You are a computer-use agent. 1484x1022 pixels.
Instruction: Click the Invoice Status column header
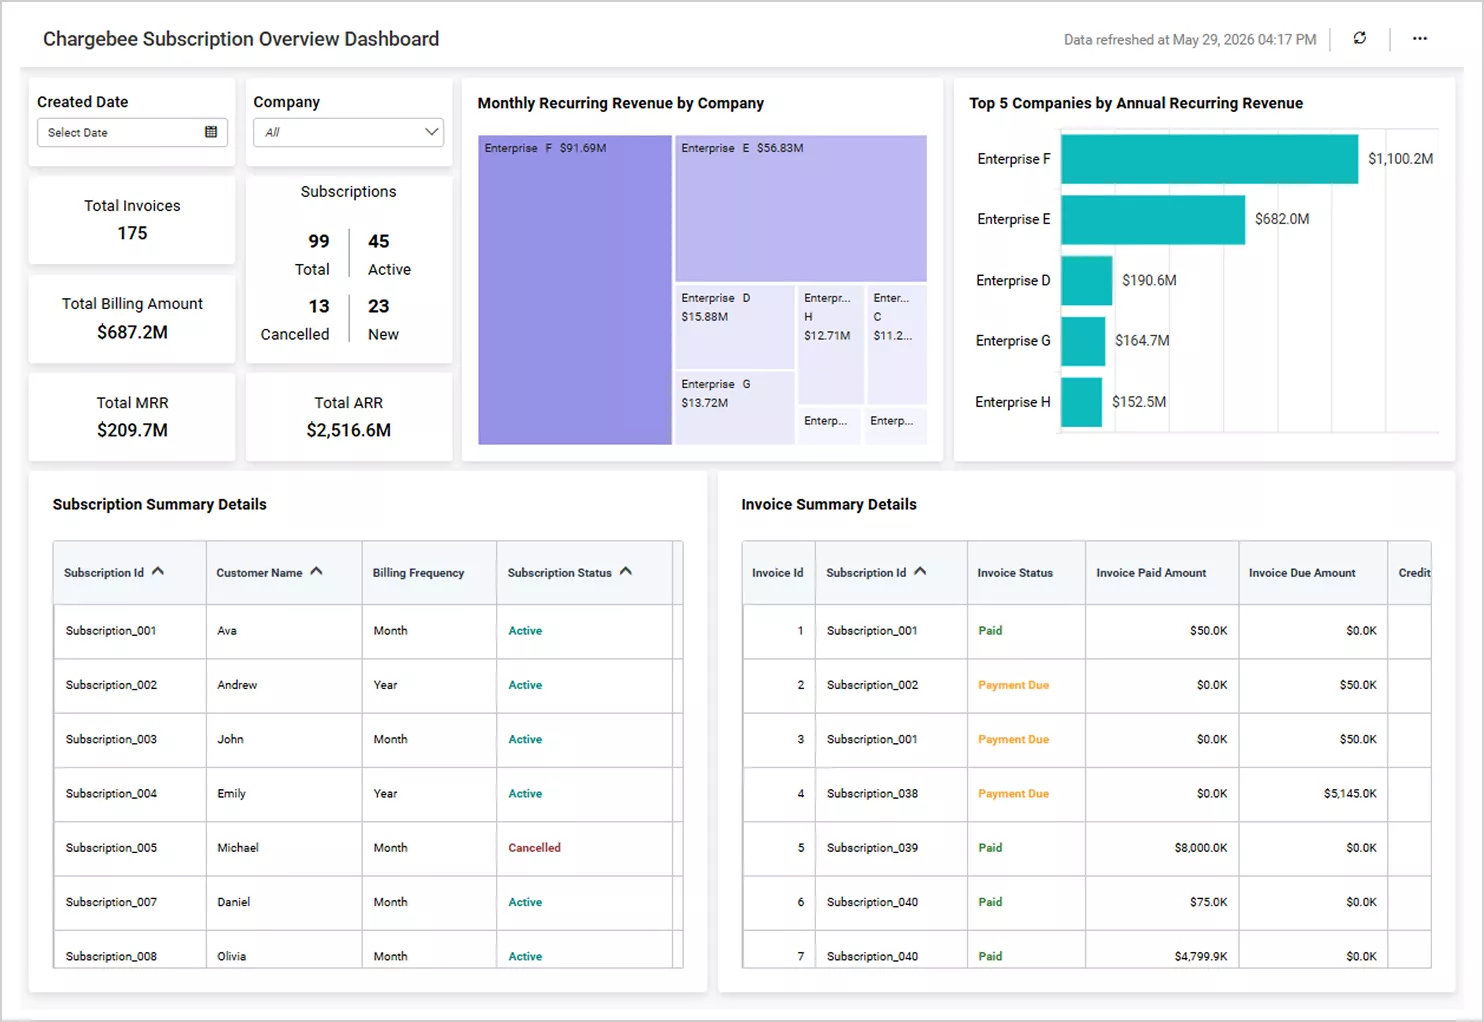click(1026, 573)
